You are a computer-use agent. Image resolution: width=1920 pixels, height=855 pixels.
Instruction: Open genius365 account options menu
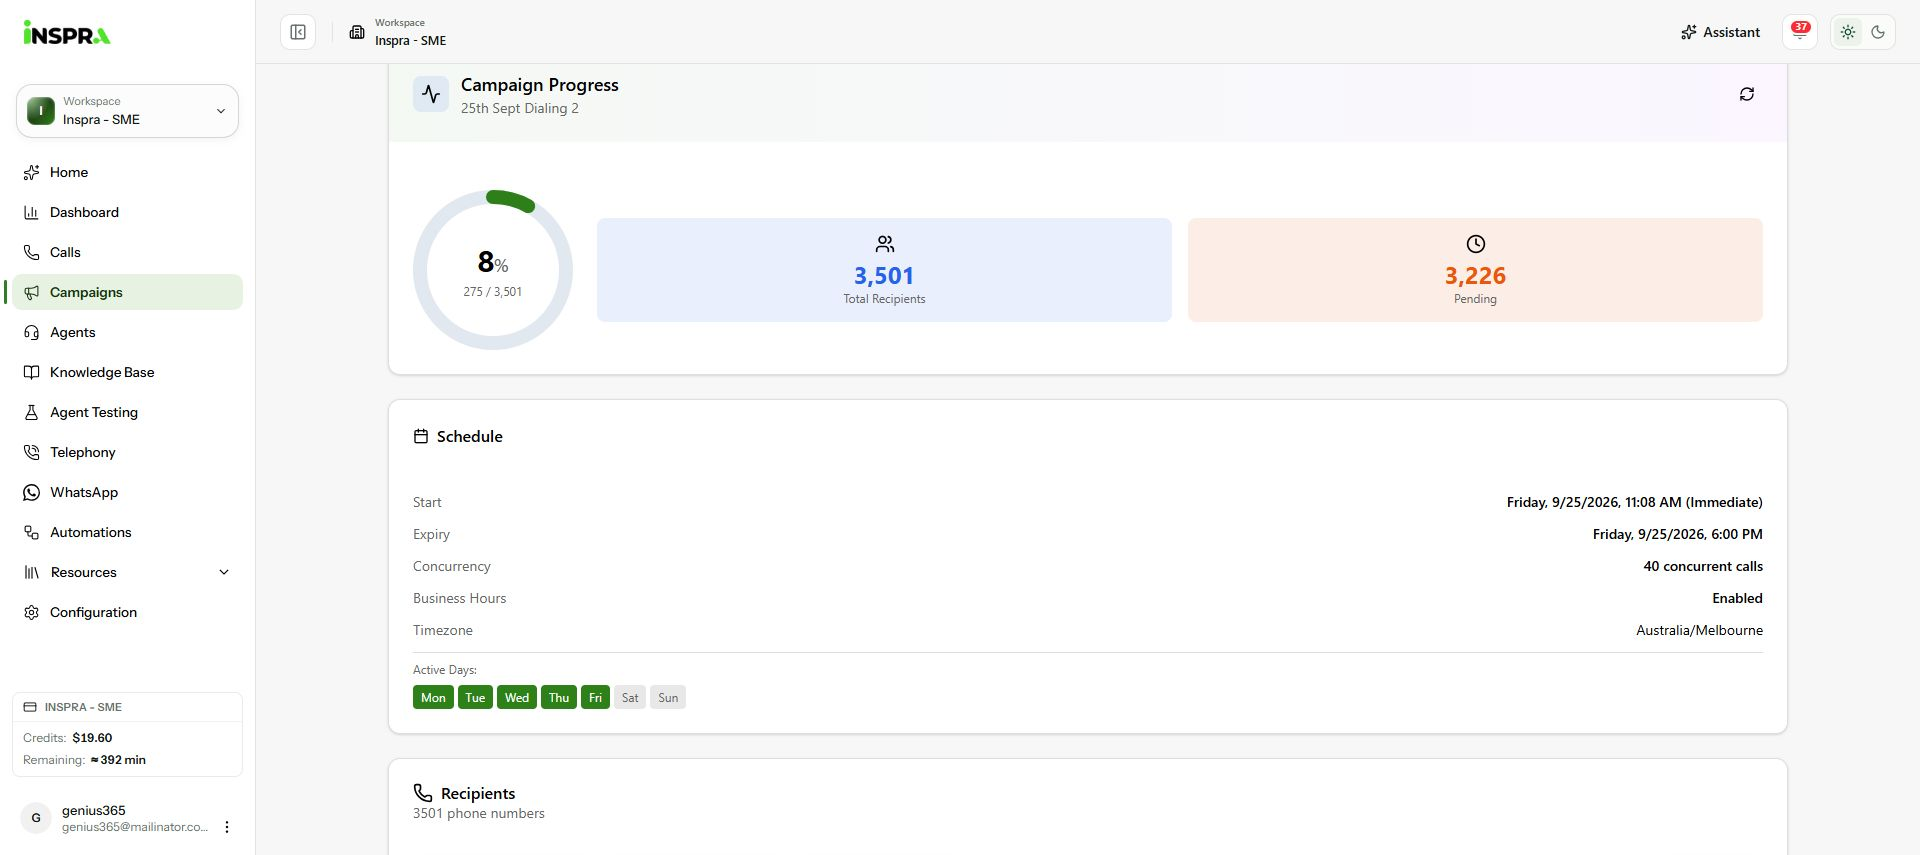227,827
